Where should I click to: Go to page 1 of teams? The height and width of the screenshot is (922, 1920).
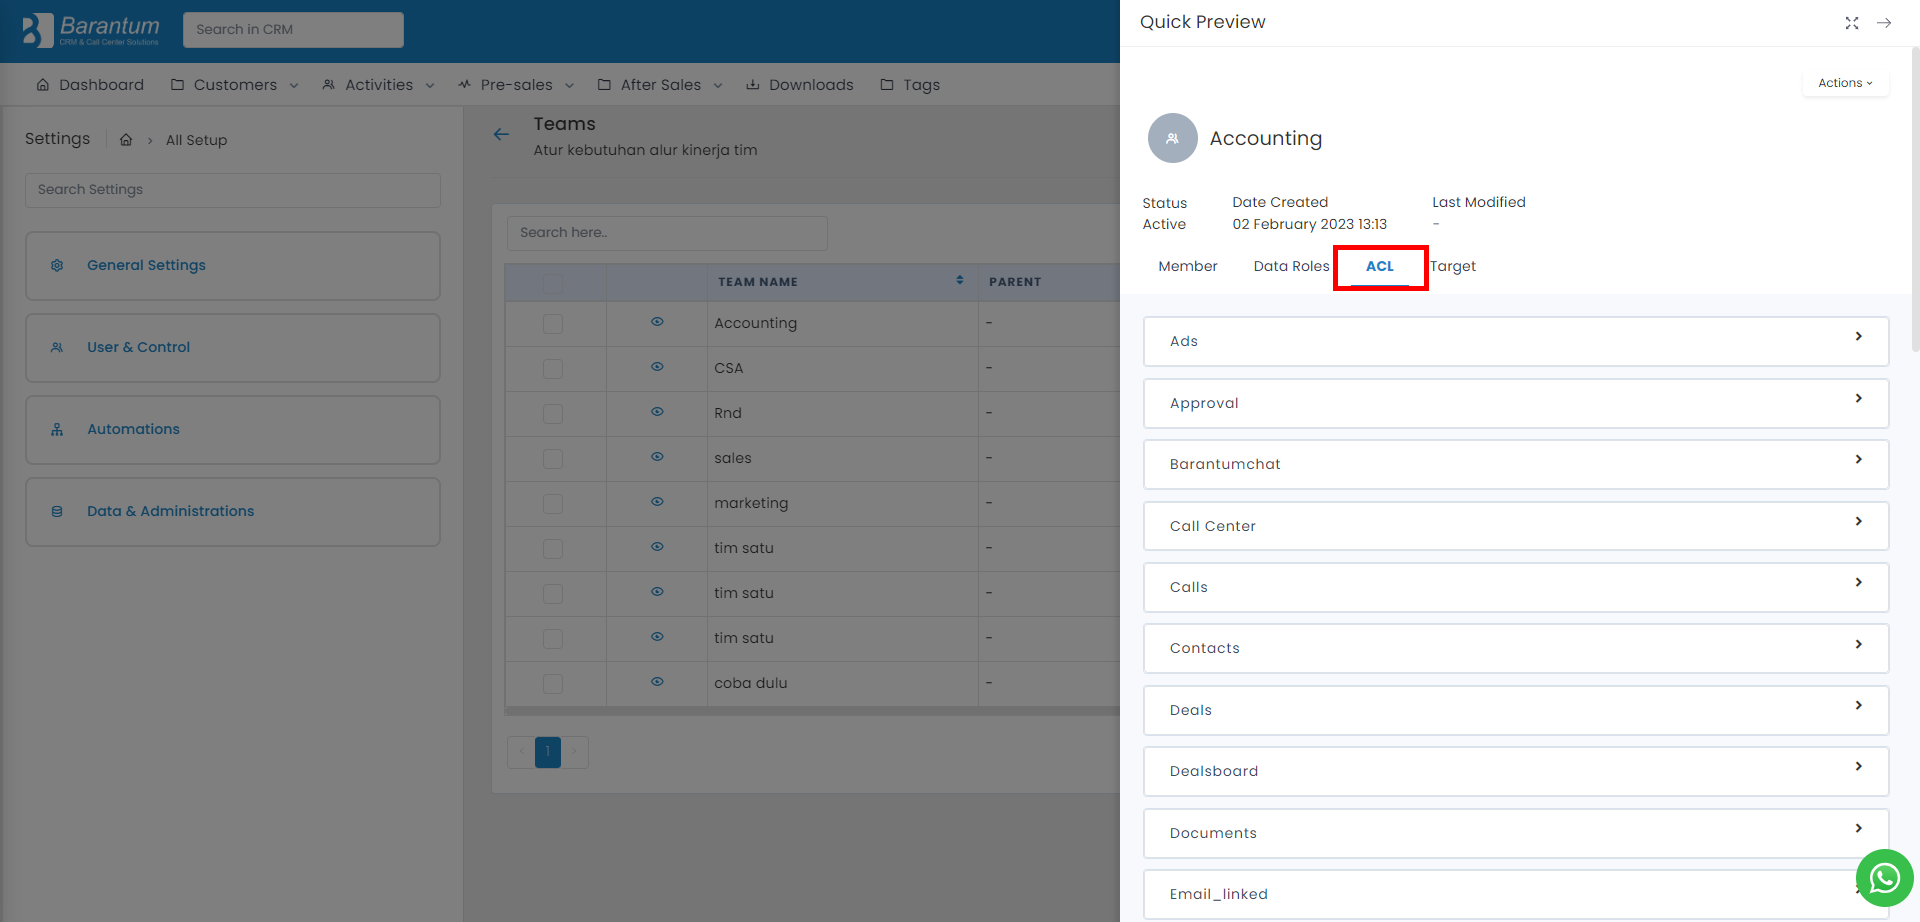click(x=548, y=752)
